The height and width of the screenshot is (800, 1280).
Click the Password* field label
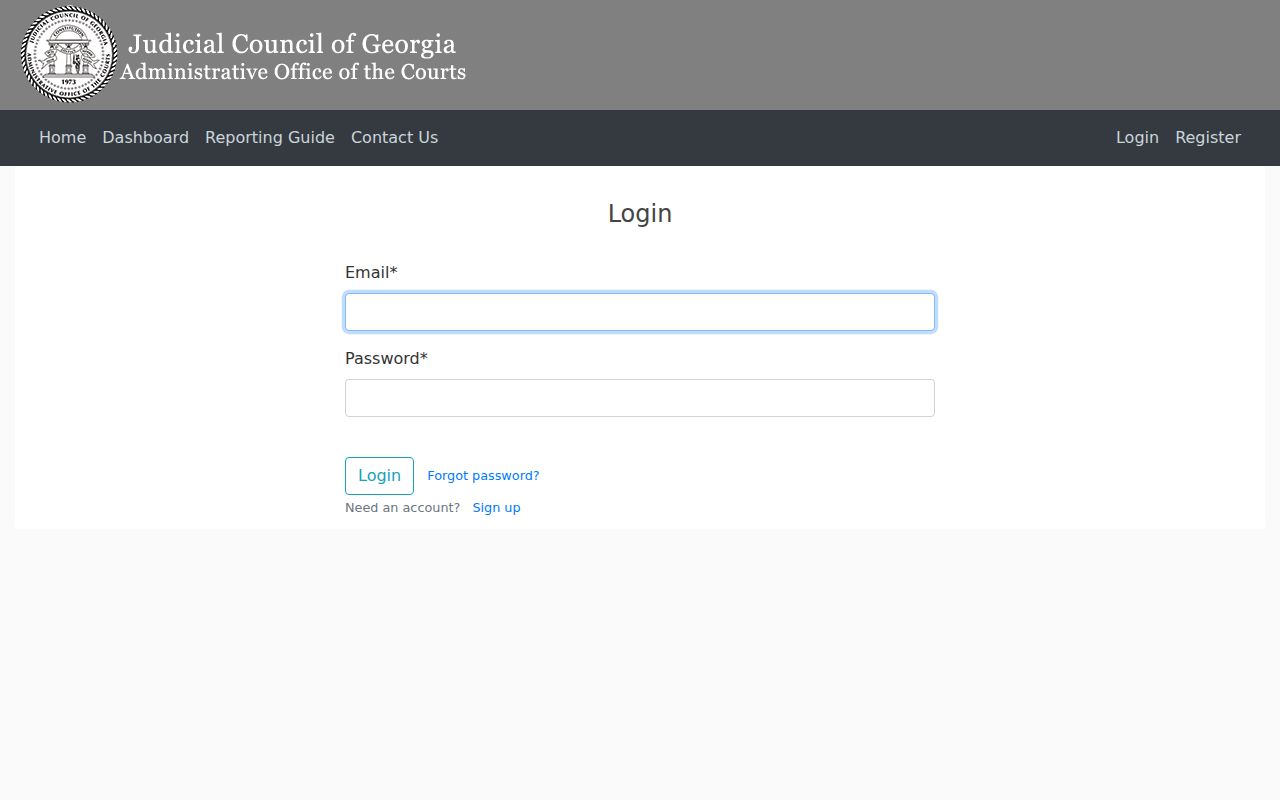point(386,359)
